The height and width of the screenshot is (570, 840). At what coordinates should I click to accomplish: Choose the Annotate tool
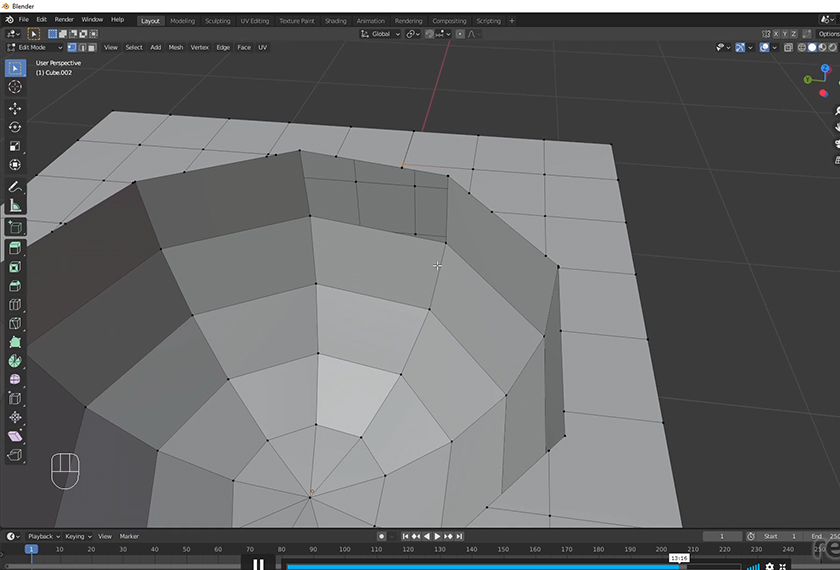click(x=15, y=187)
